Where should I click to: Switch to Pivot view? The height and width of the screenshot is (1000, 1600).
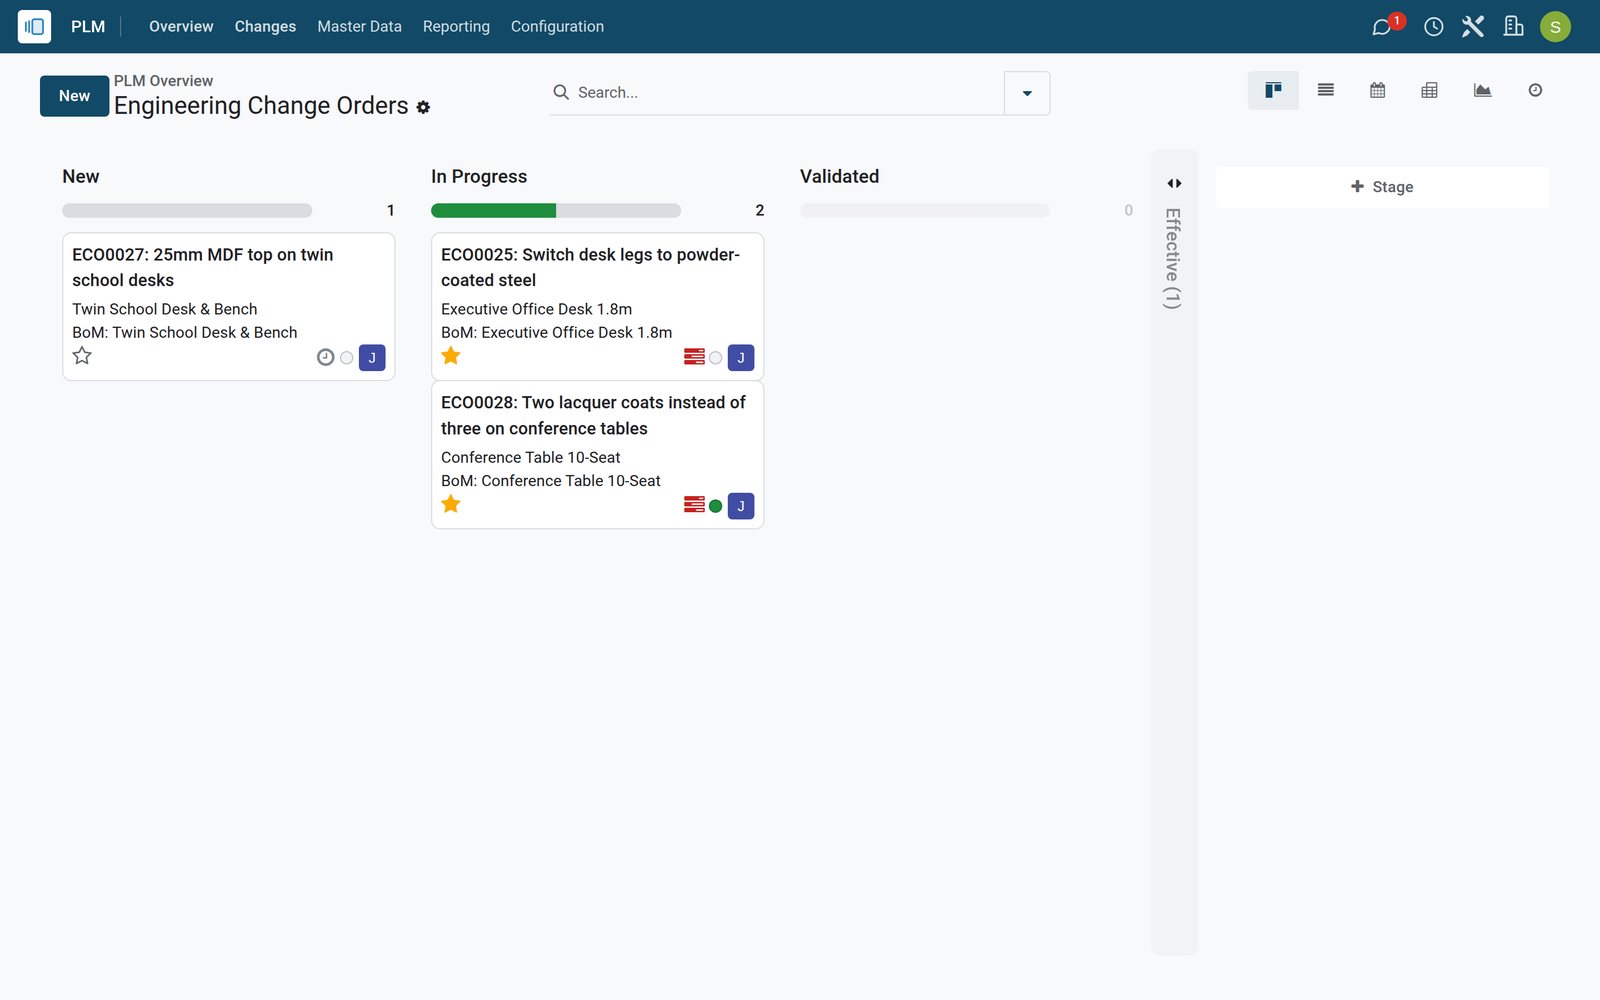(x=1430, y=90)
